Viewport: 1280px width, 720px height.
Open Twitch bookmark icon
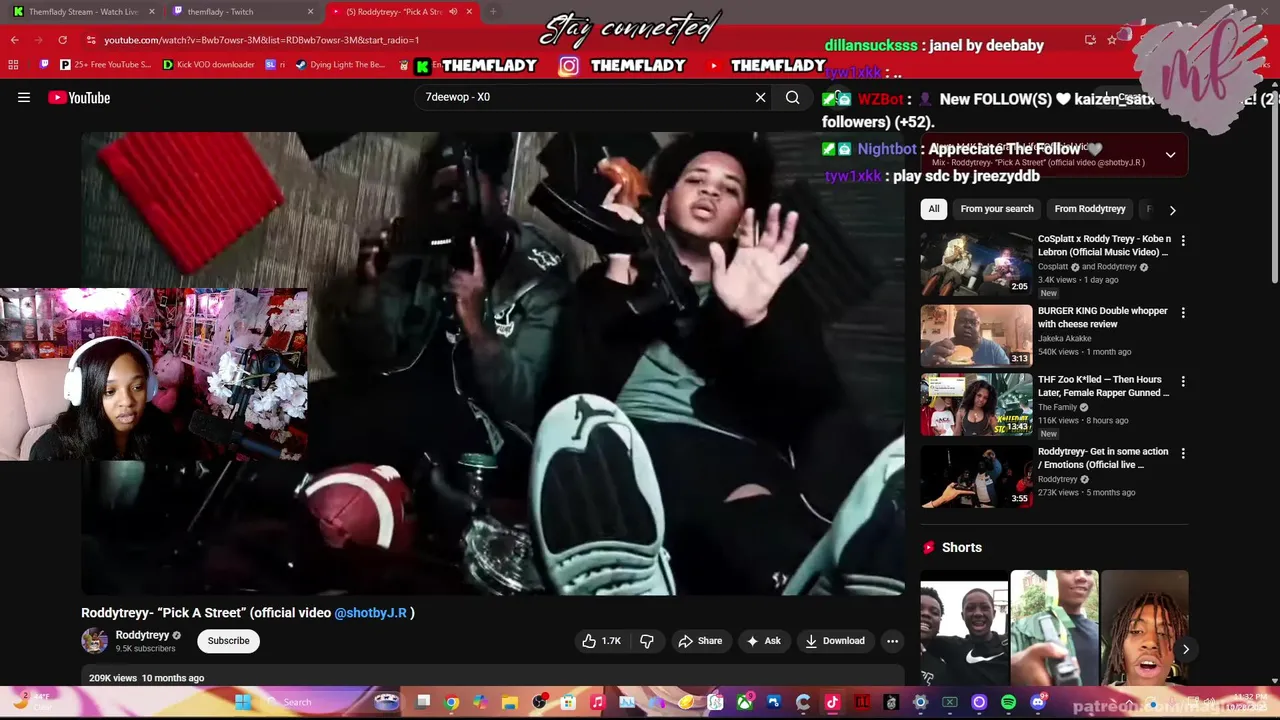(44, 65)
